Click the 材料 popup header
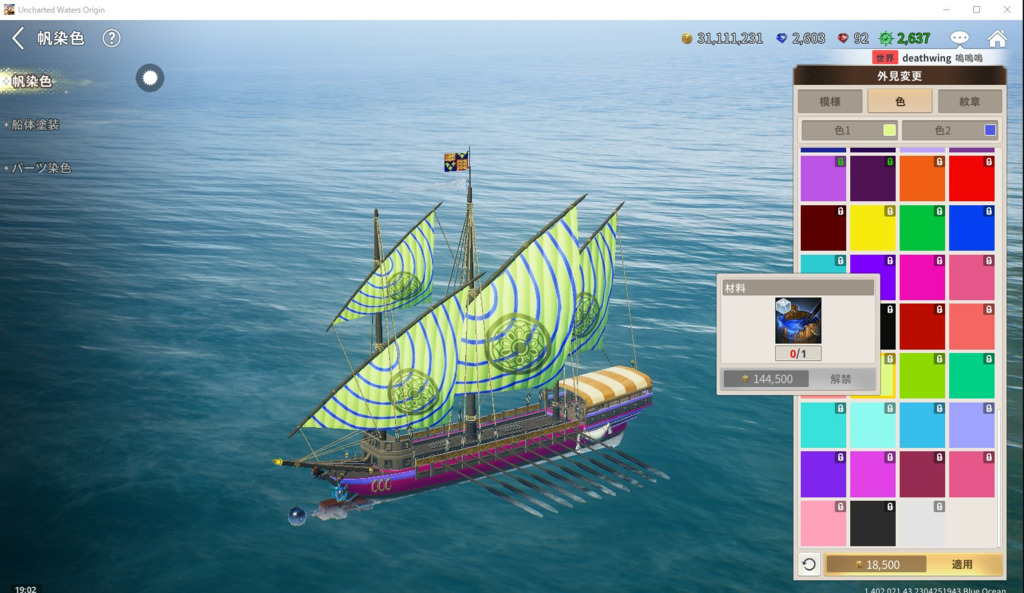The height and width of the screenshot is (593, 1024). [798, 288]
